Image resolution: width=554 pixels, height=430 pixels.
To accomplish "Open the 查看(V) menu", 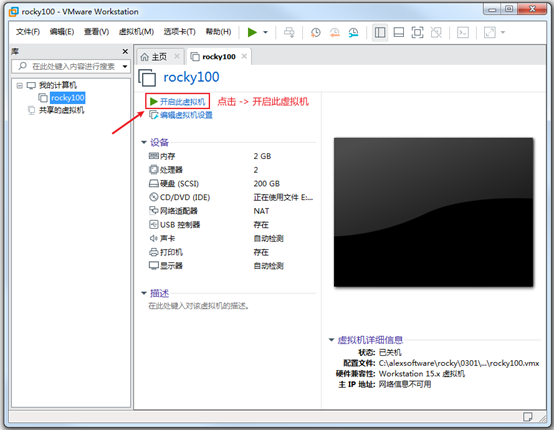I will pos(96,32).
